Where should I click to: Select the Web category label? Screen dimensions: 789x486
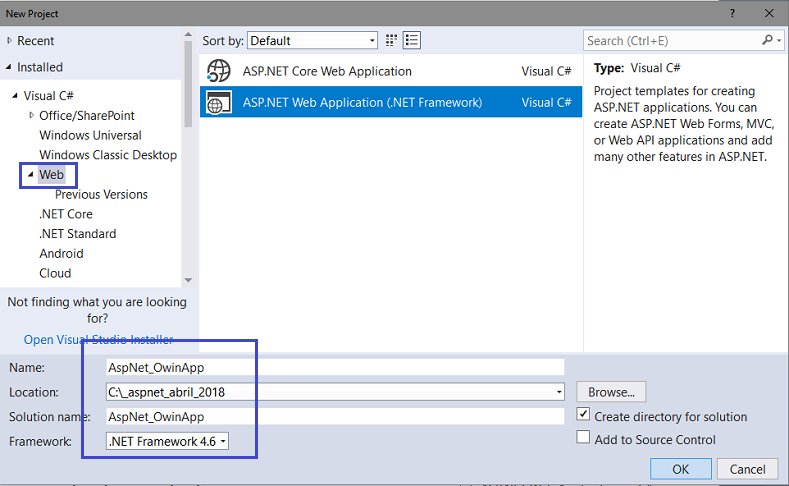pyautogui.click(x=51, y=175)
